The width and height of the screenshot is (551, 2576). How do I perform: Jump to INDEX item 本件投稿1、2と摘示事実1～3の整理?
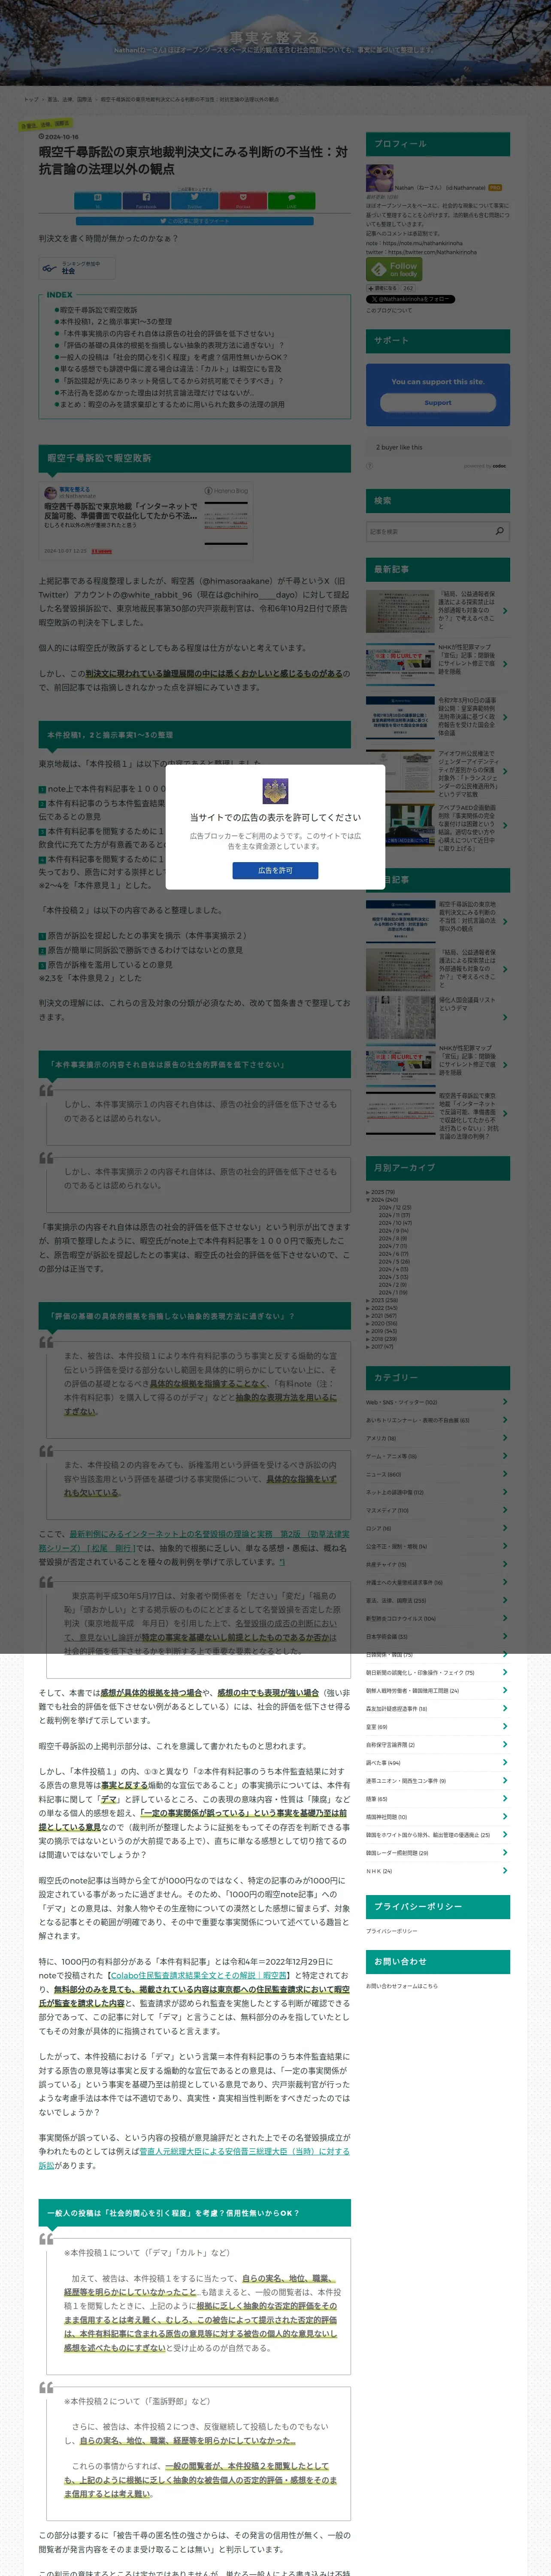[x=116, y=322]
